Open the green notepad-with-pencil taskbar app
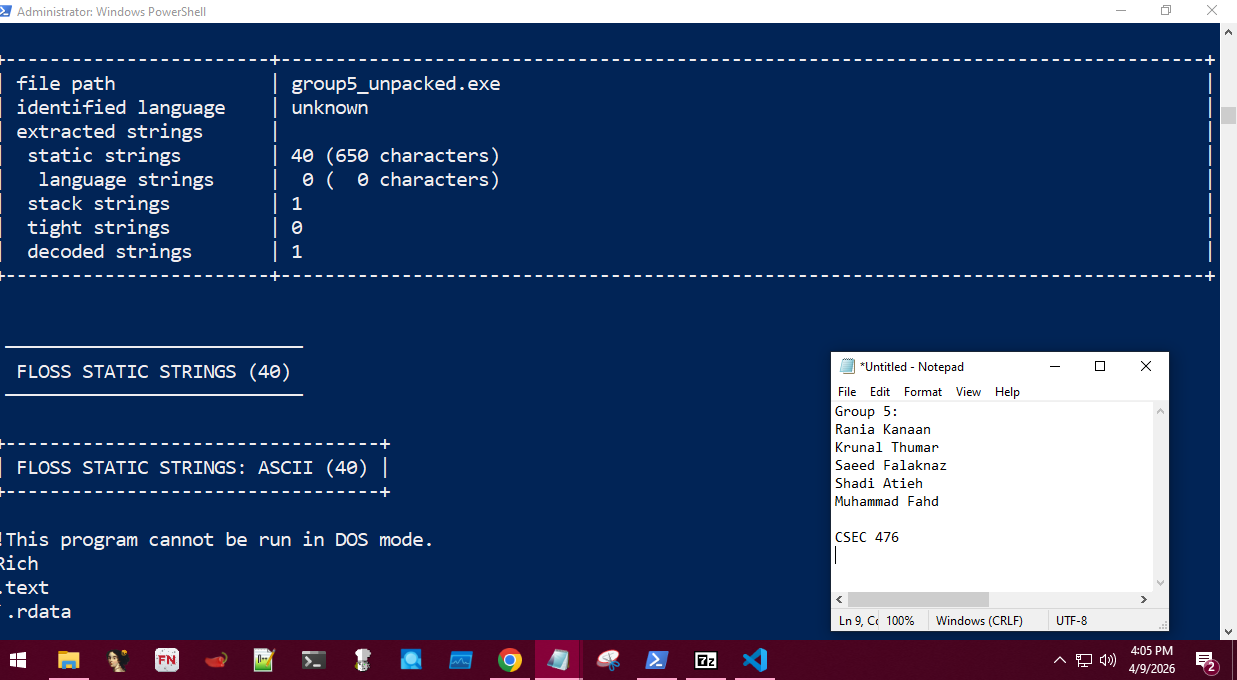This screenshot has height=680, width=1237. coord(265,660)
